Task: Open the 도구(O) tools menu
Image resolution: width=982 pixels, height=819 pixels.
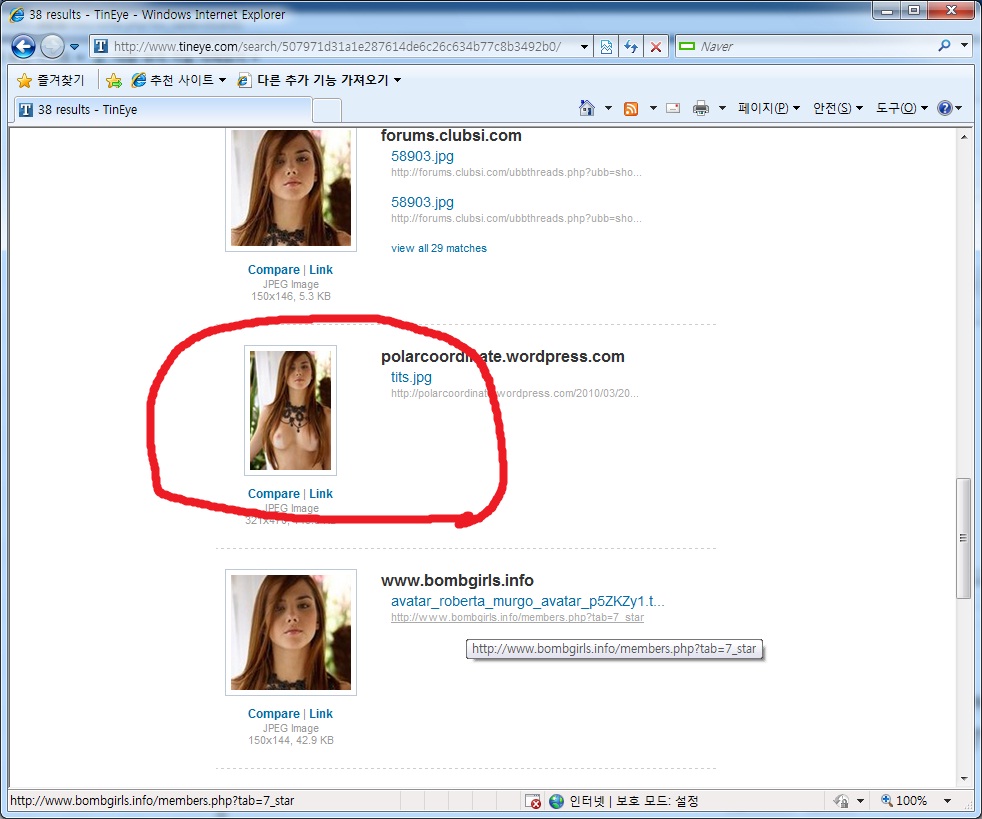Action: point(902,108)
